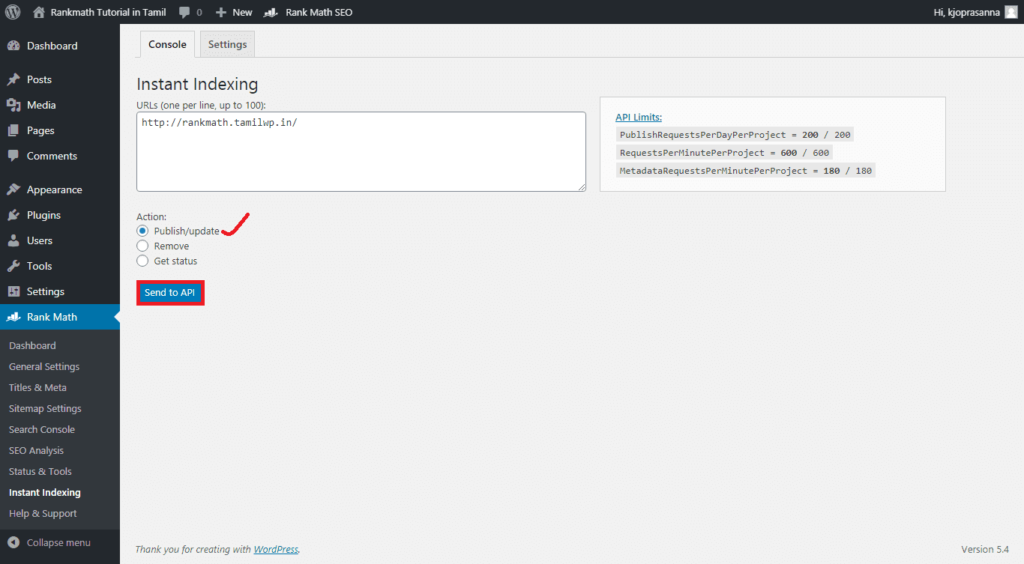This screenshot has width=1024, height=564.
Task: Open Rank Math Dashboard submenu item
Action: click(x=32, y=345)
